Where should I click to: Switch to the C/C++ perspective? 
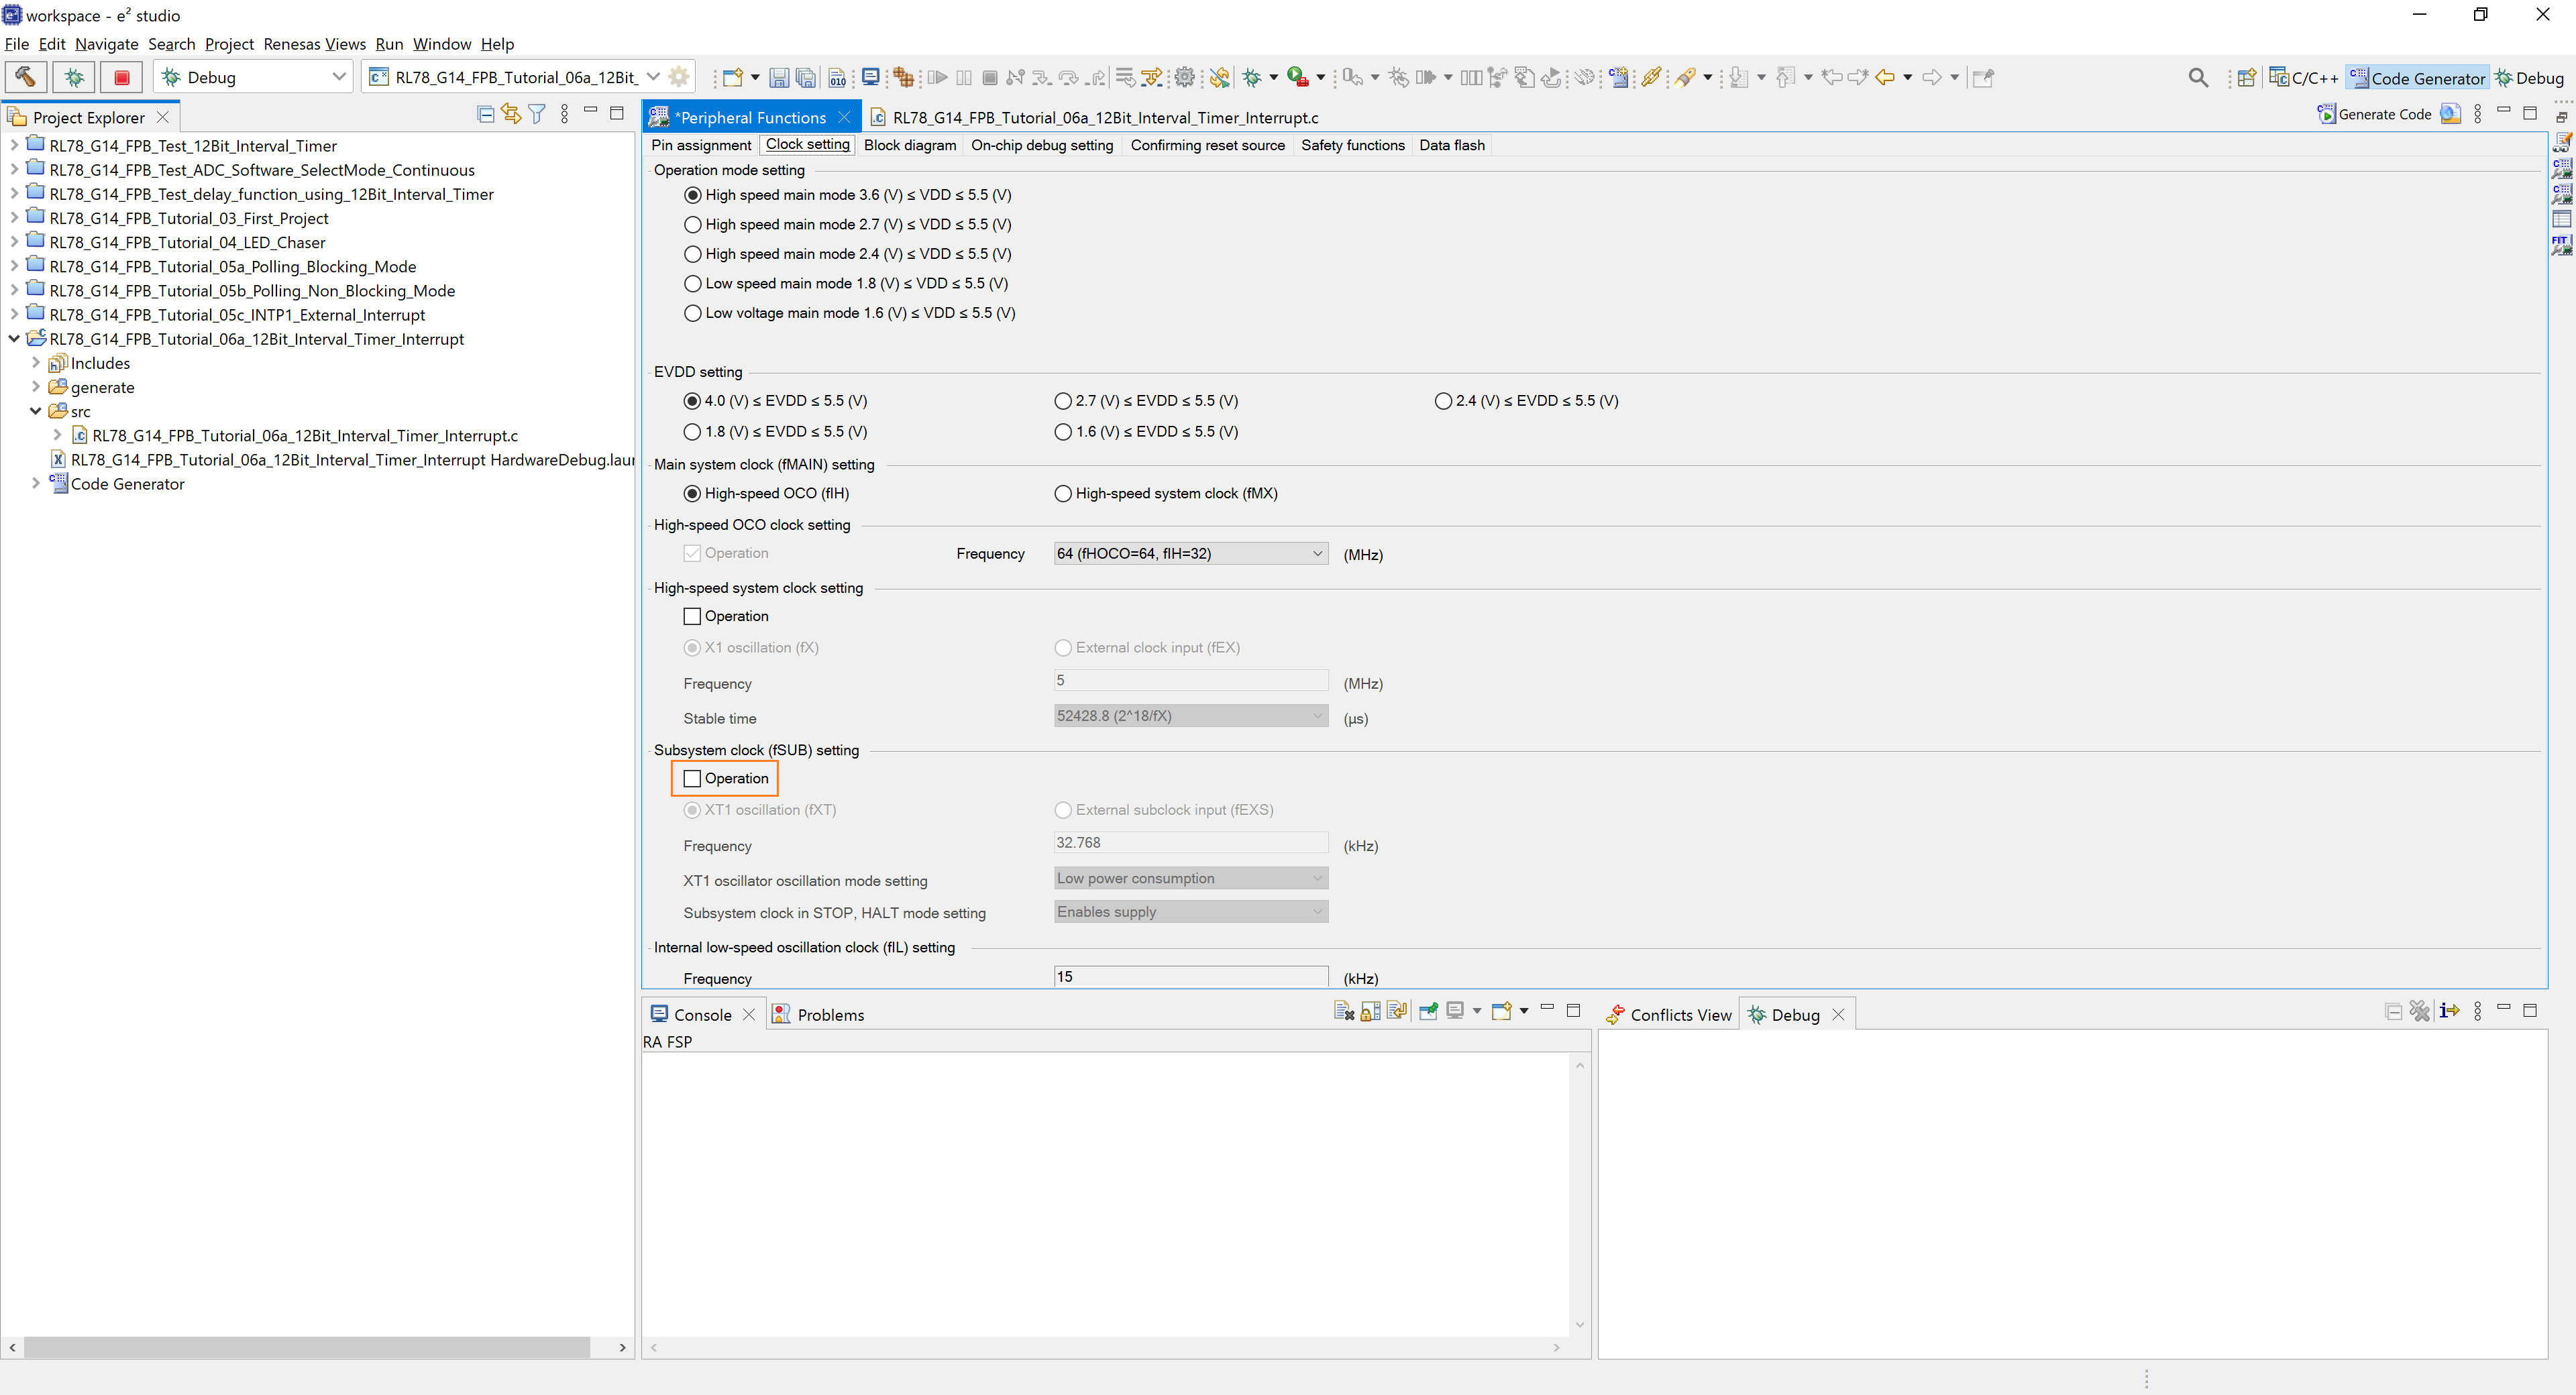(x=2303, y=78)
